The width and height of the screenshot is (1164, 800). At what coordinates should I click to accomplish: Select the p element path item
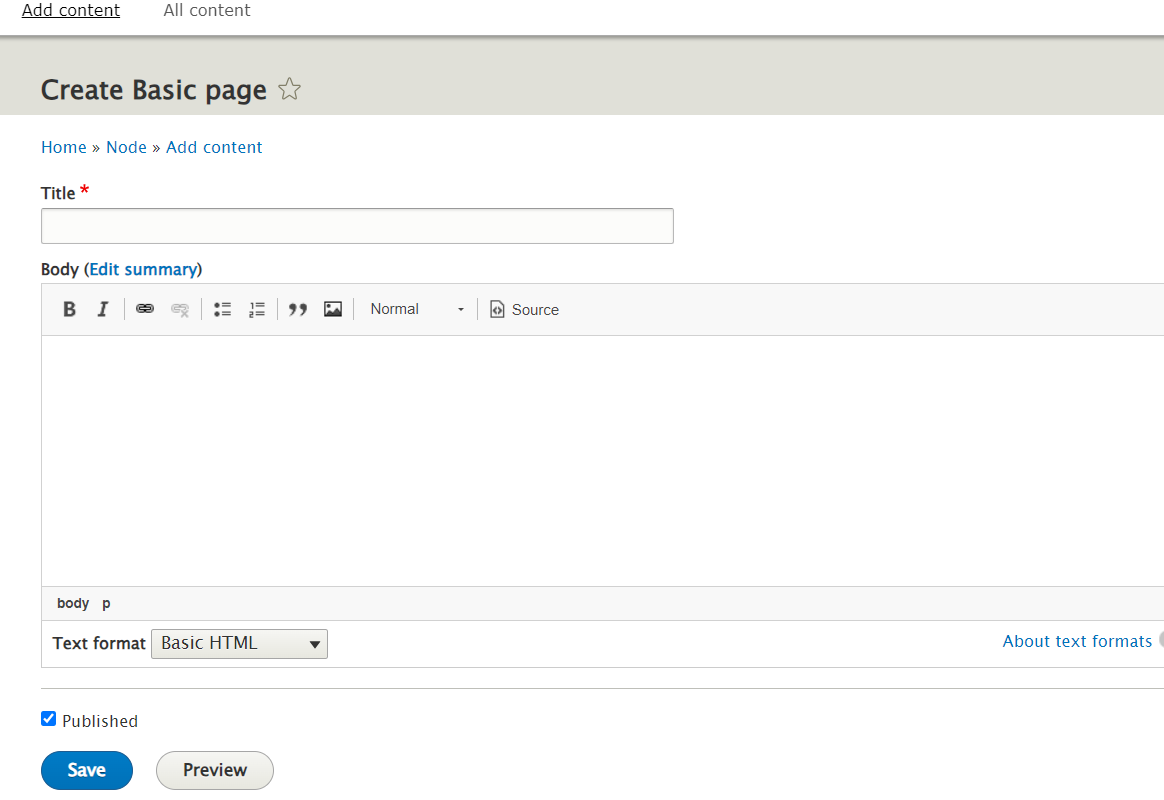pos(106,603)
